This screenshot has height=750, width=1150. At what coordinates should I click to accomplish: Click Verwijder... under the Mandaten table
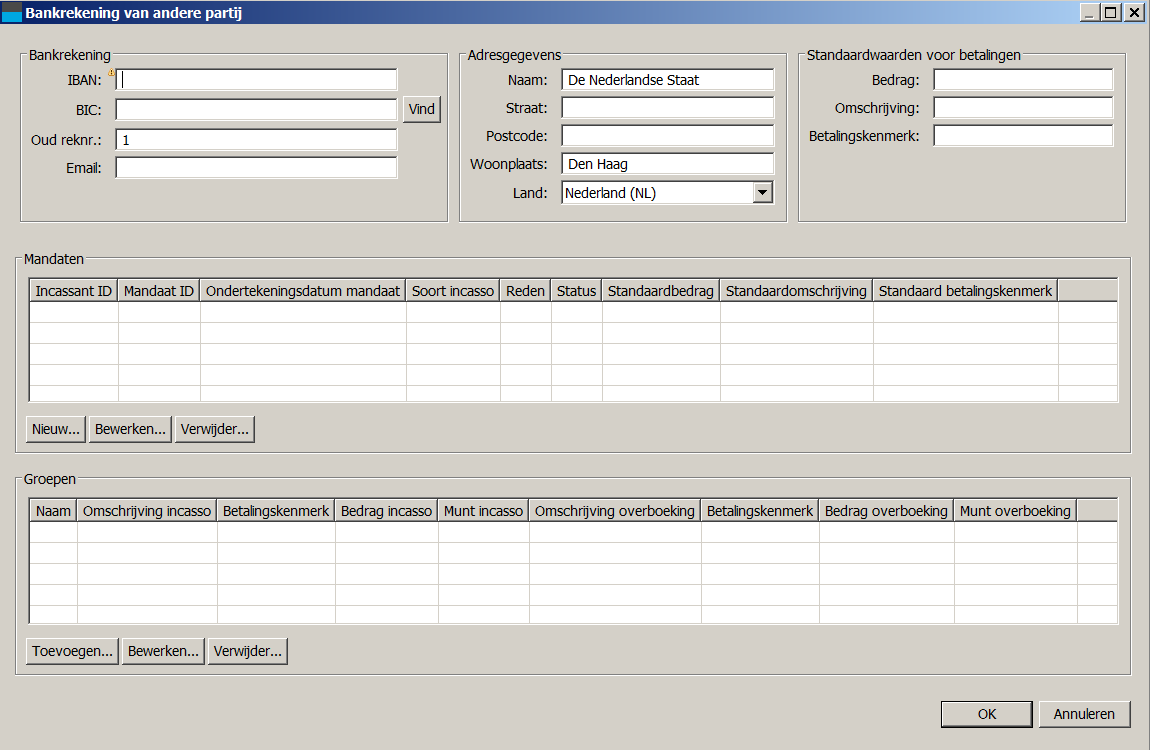click(214, 429)
